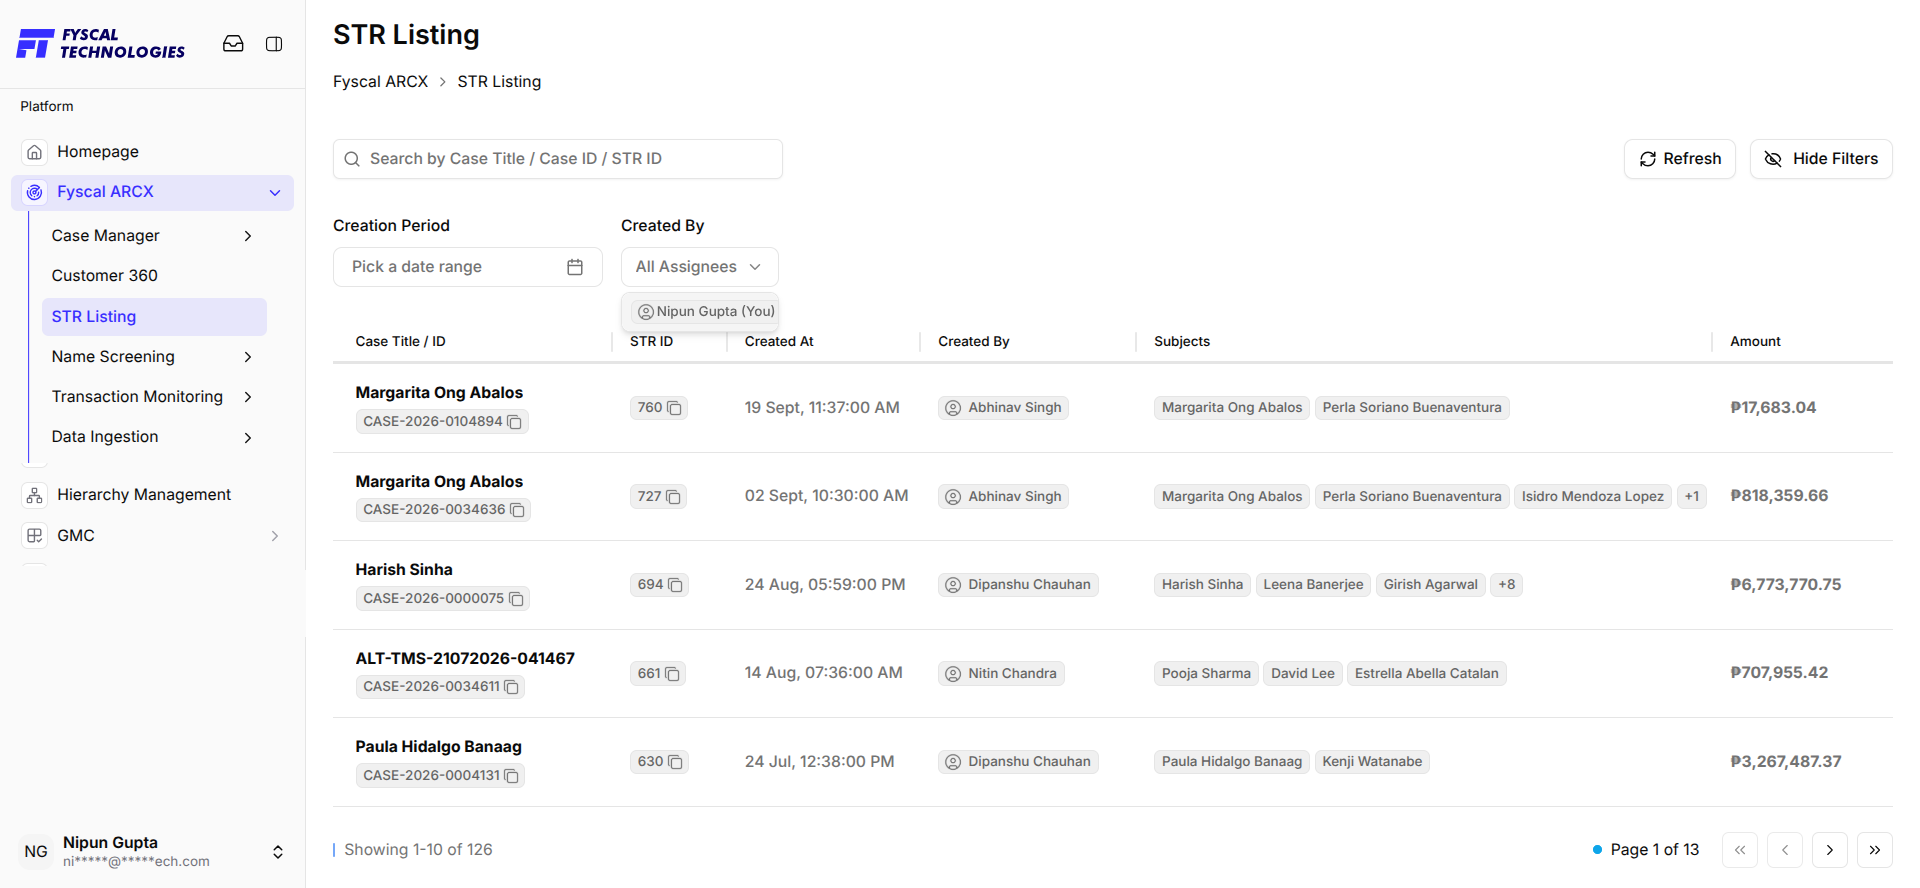Viewport: 1920px width, 888px height.
Task: Click the Hierarchy Management icon
Action: tap(35, 495)
